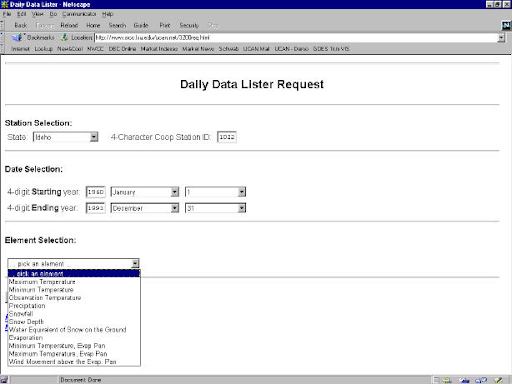Click the Home toolbar button
Image resolution: width=512 pixels, height=384 pixels.
(x=93, y=25)
